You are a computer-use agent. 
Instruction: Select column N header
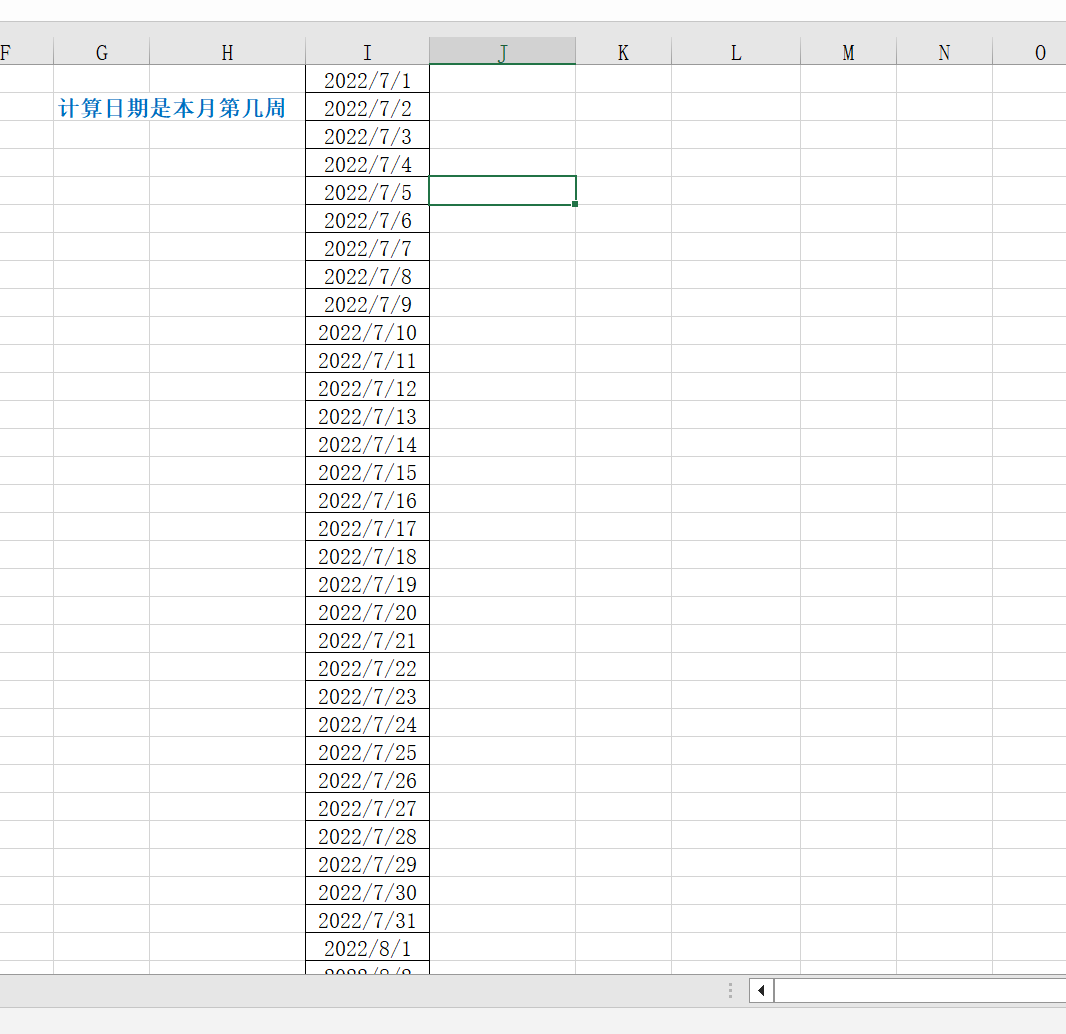944,52
